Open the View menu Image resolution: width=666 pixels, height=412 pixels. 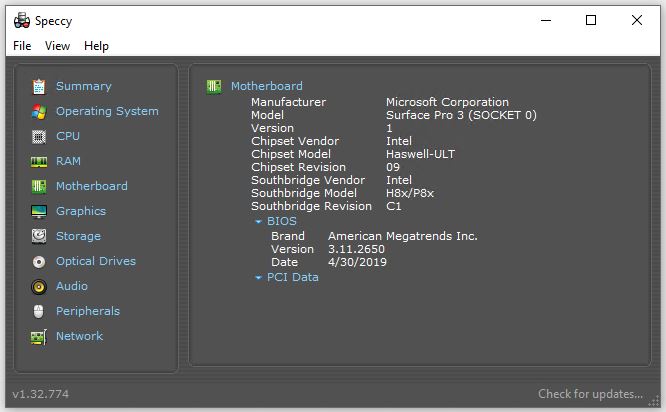click(57, 46)
